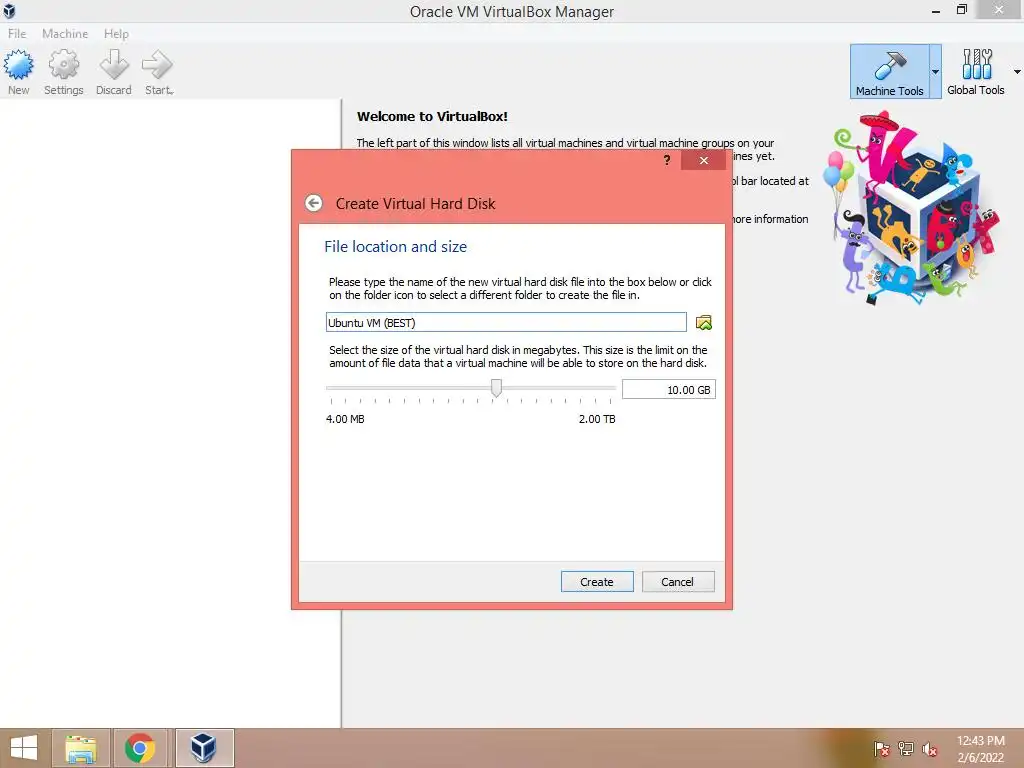Viewport: 1024px width, 768px height.
Task: Click the Start arrow icon
Action: point(158,72)
